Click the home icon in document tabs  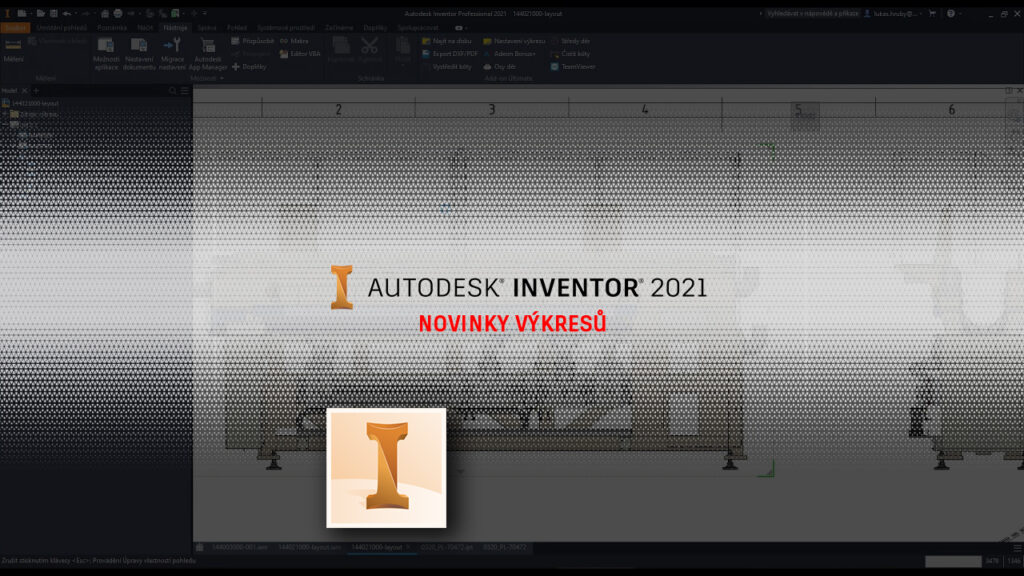200,547
